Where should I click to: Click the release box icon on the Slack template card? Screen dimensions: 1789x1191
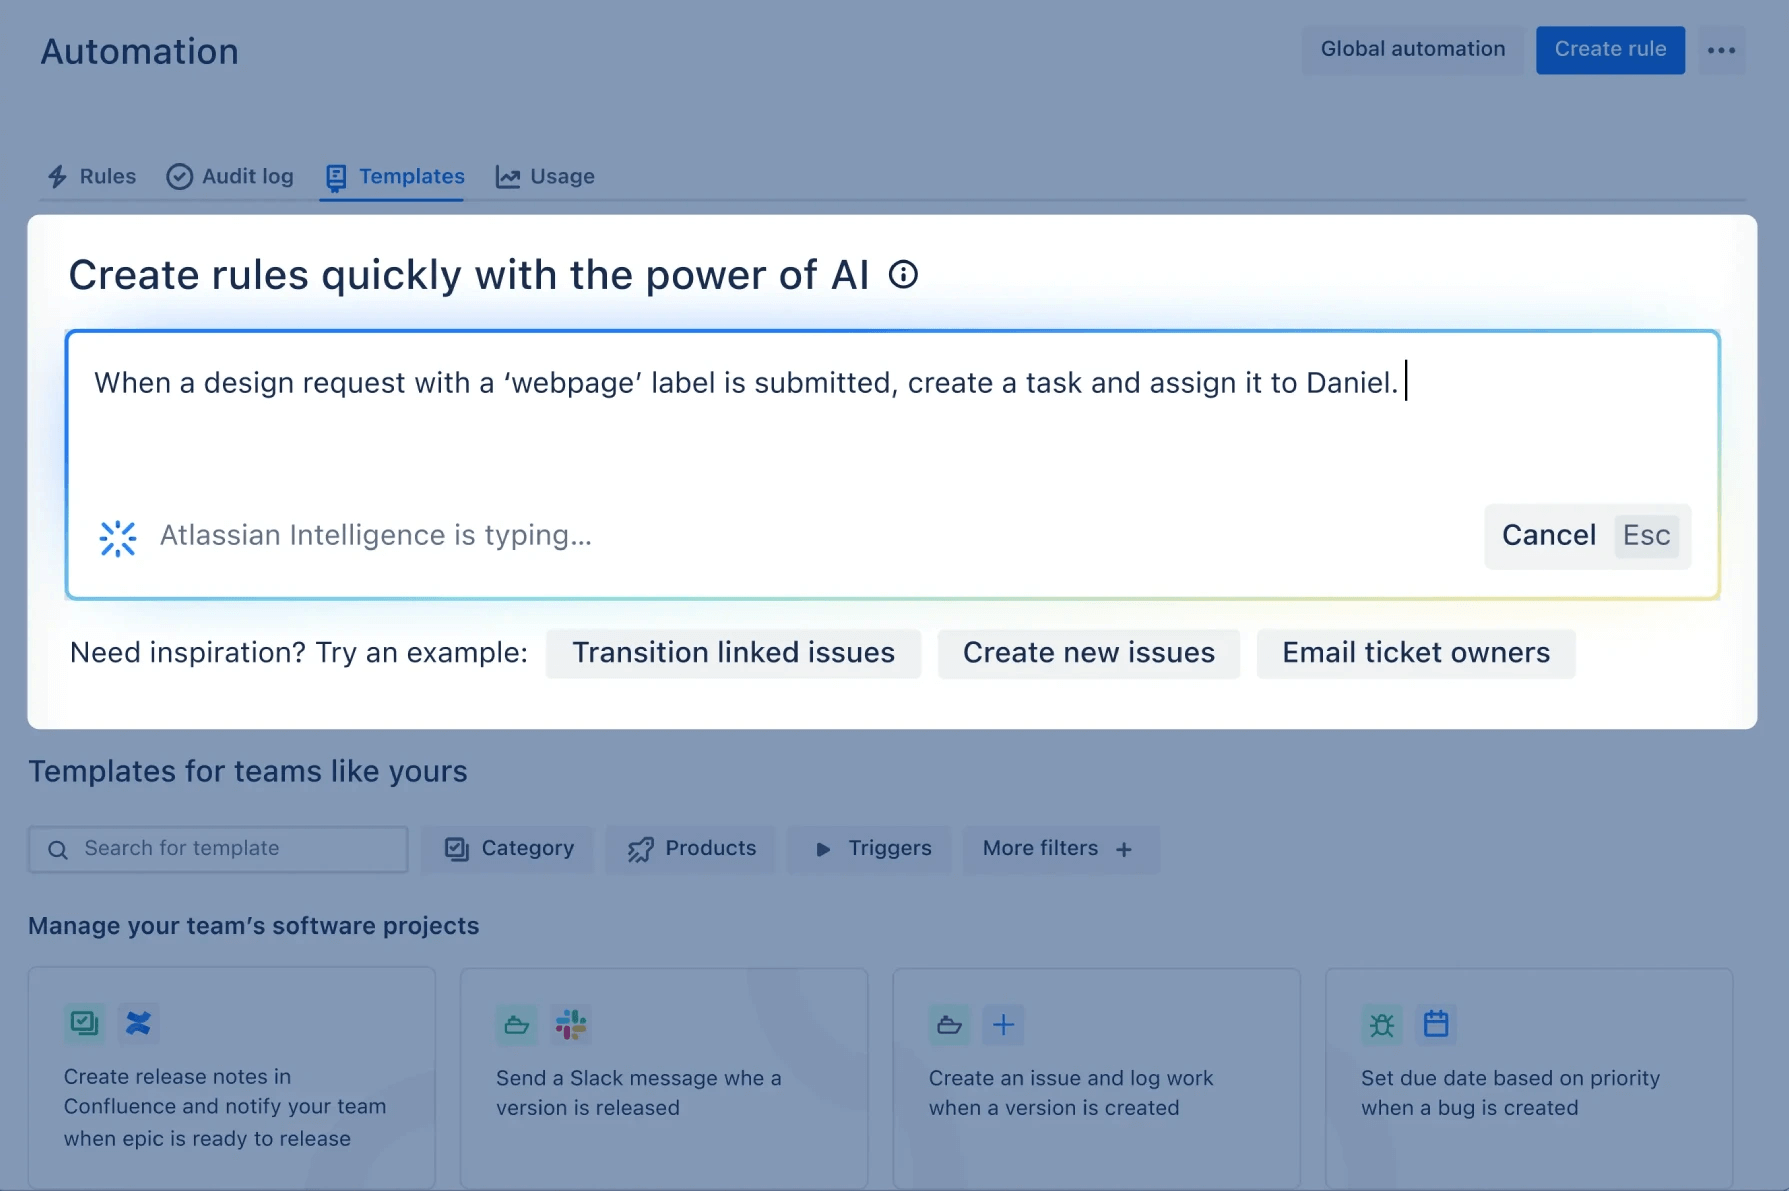[516, 1024]
